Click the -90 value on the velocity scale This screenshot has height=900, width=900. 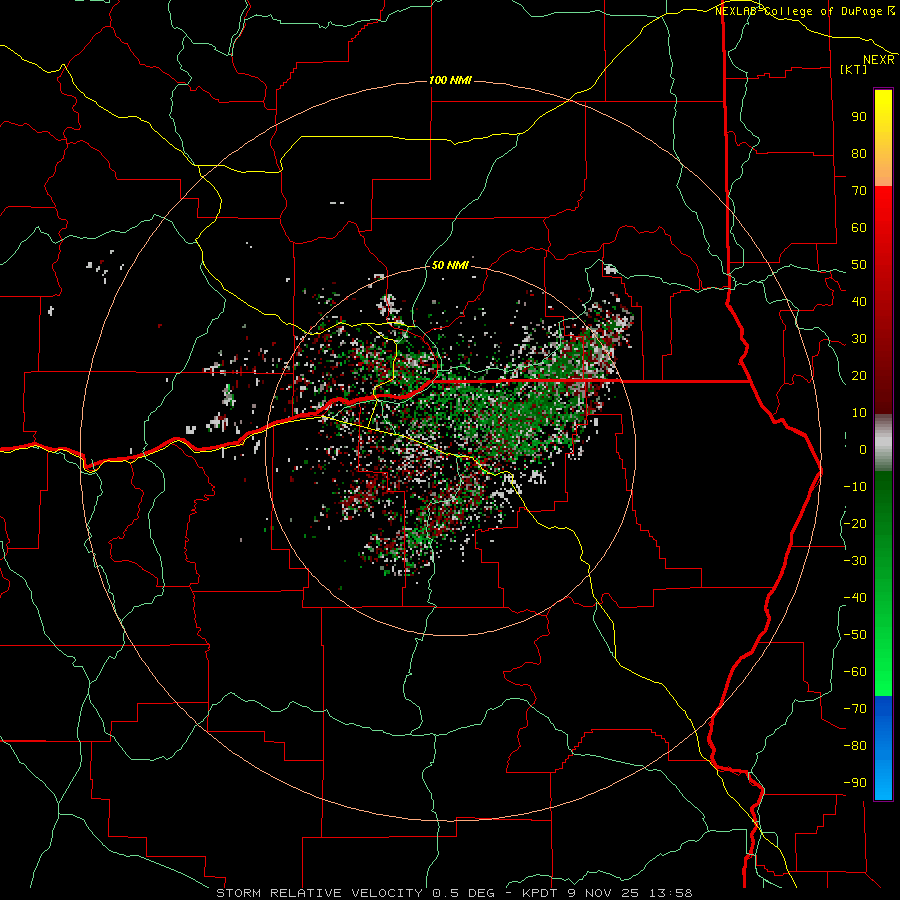coord(855,783)
